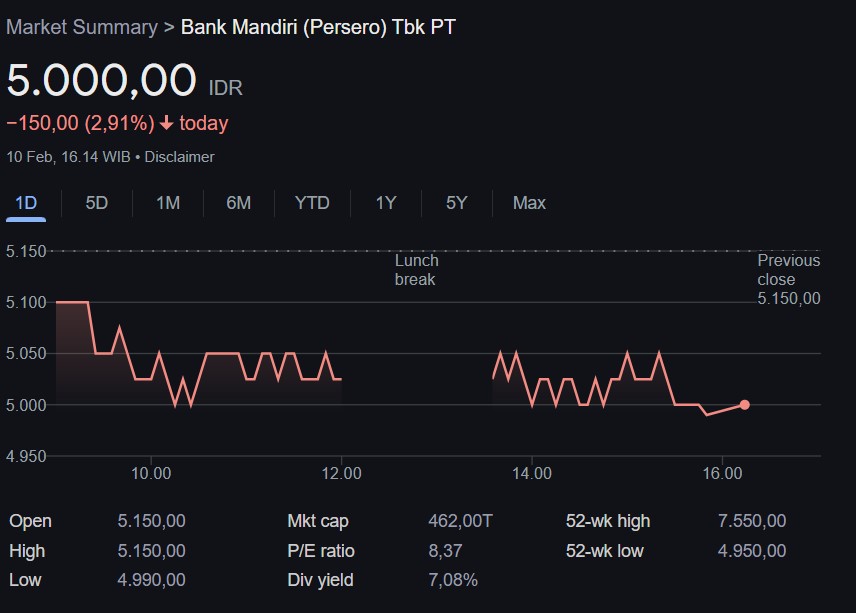Click the red down arrow icon
This screenshot has width=856, height=613.
[166, 124]
